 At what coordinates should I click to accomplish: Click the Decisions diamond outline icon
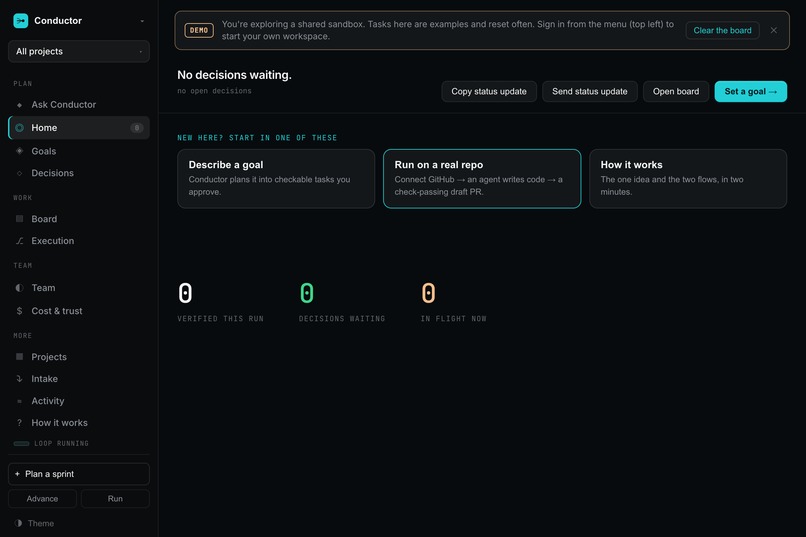[x=20, y=173]
